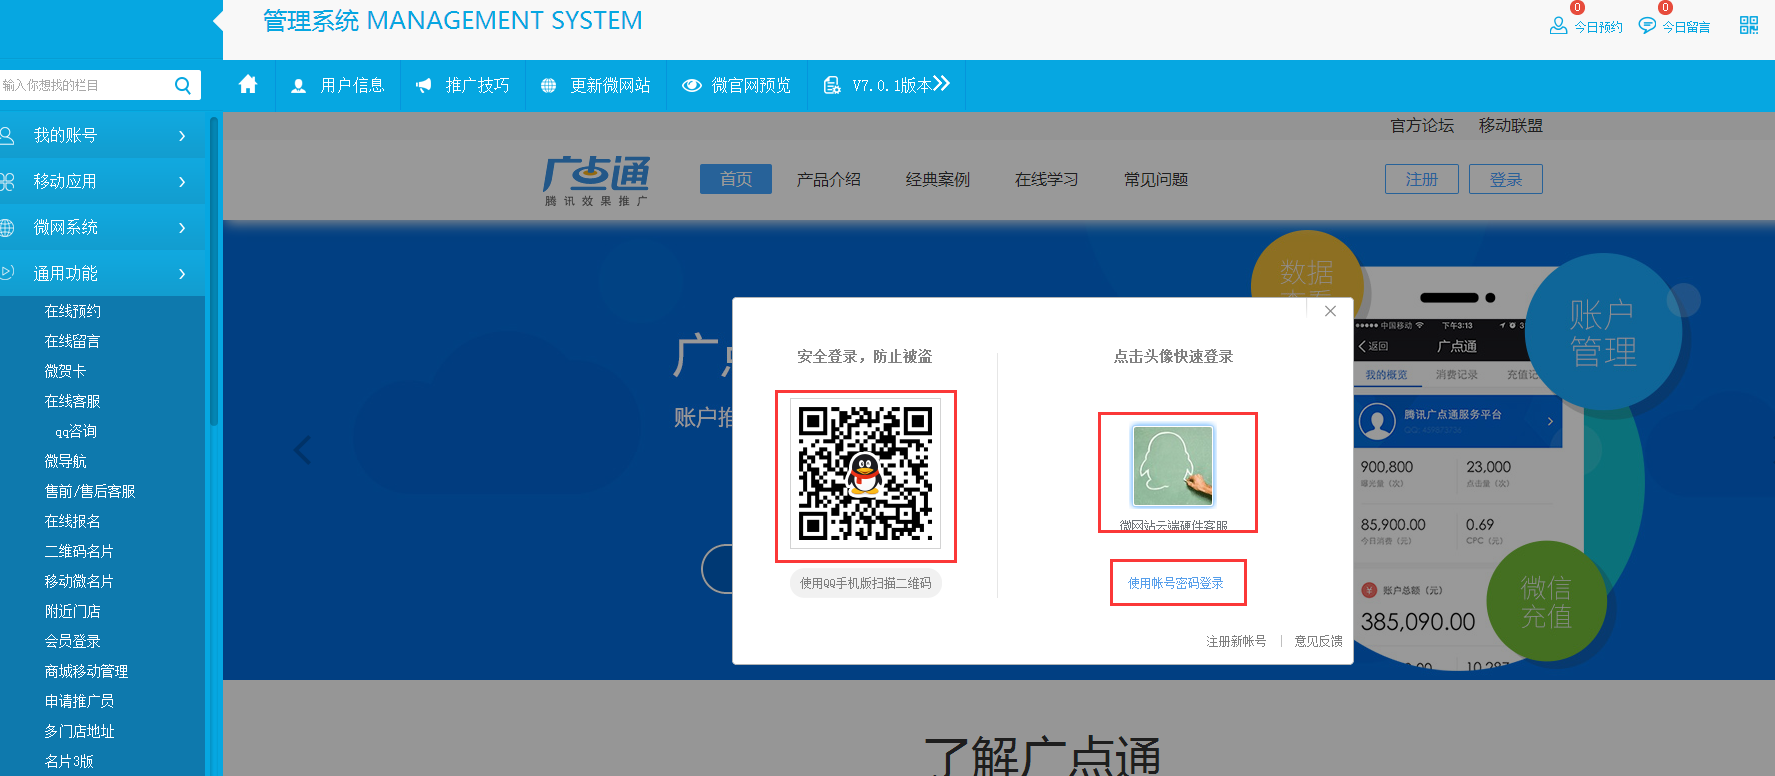
Task: Click the banner previous-slide arrow
Action: (x=303, y=450)
